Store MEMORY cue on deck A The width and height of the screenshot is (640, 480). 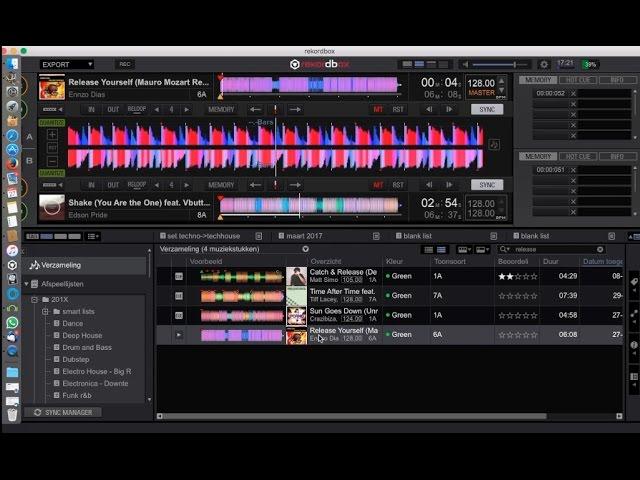tap(221, 109)
